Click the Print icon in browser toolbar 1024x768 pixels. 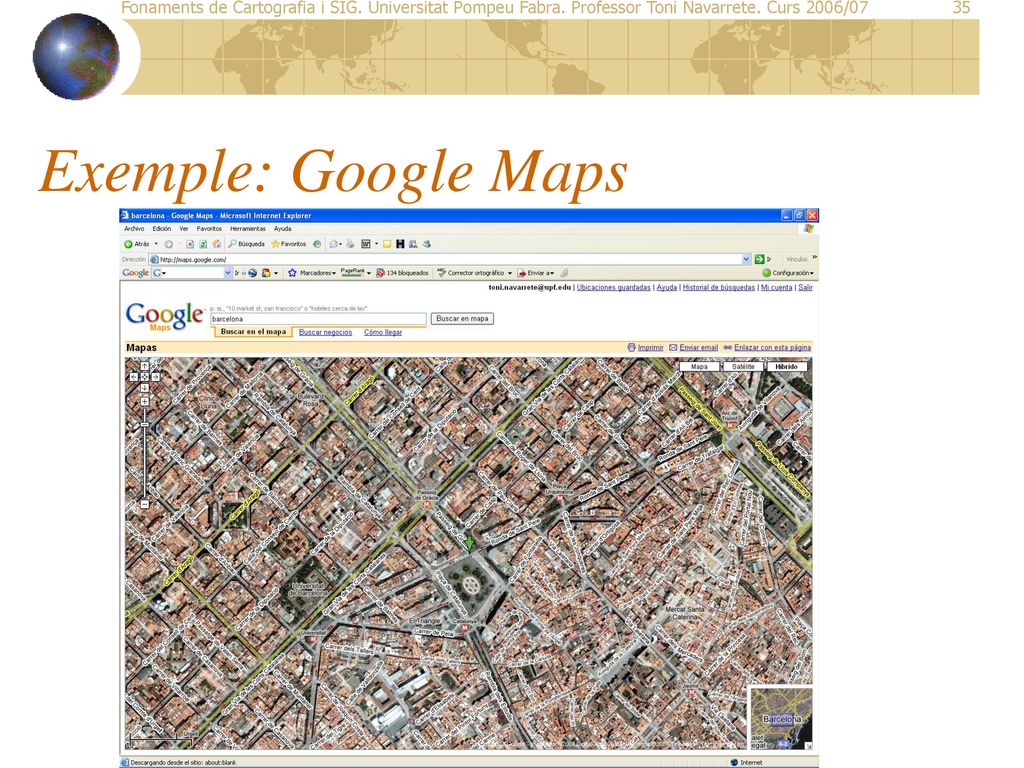tap(350, 244)
